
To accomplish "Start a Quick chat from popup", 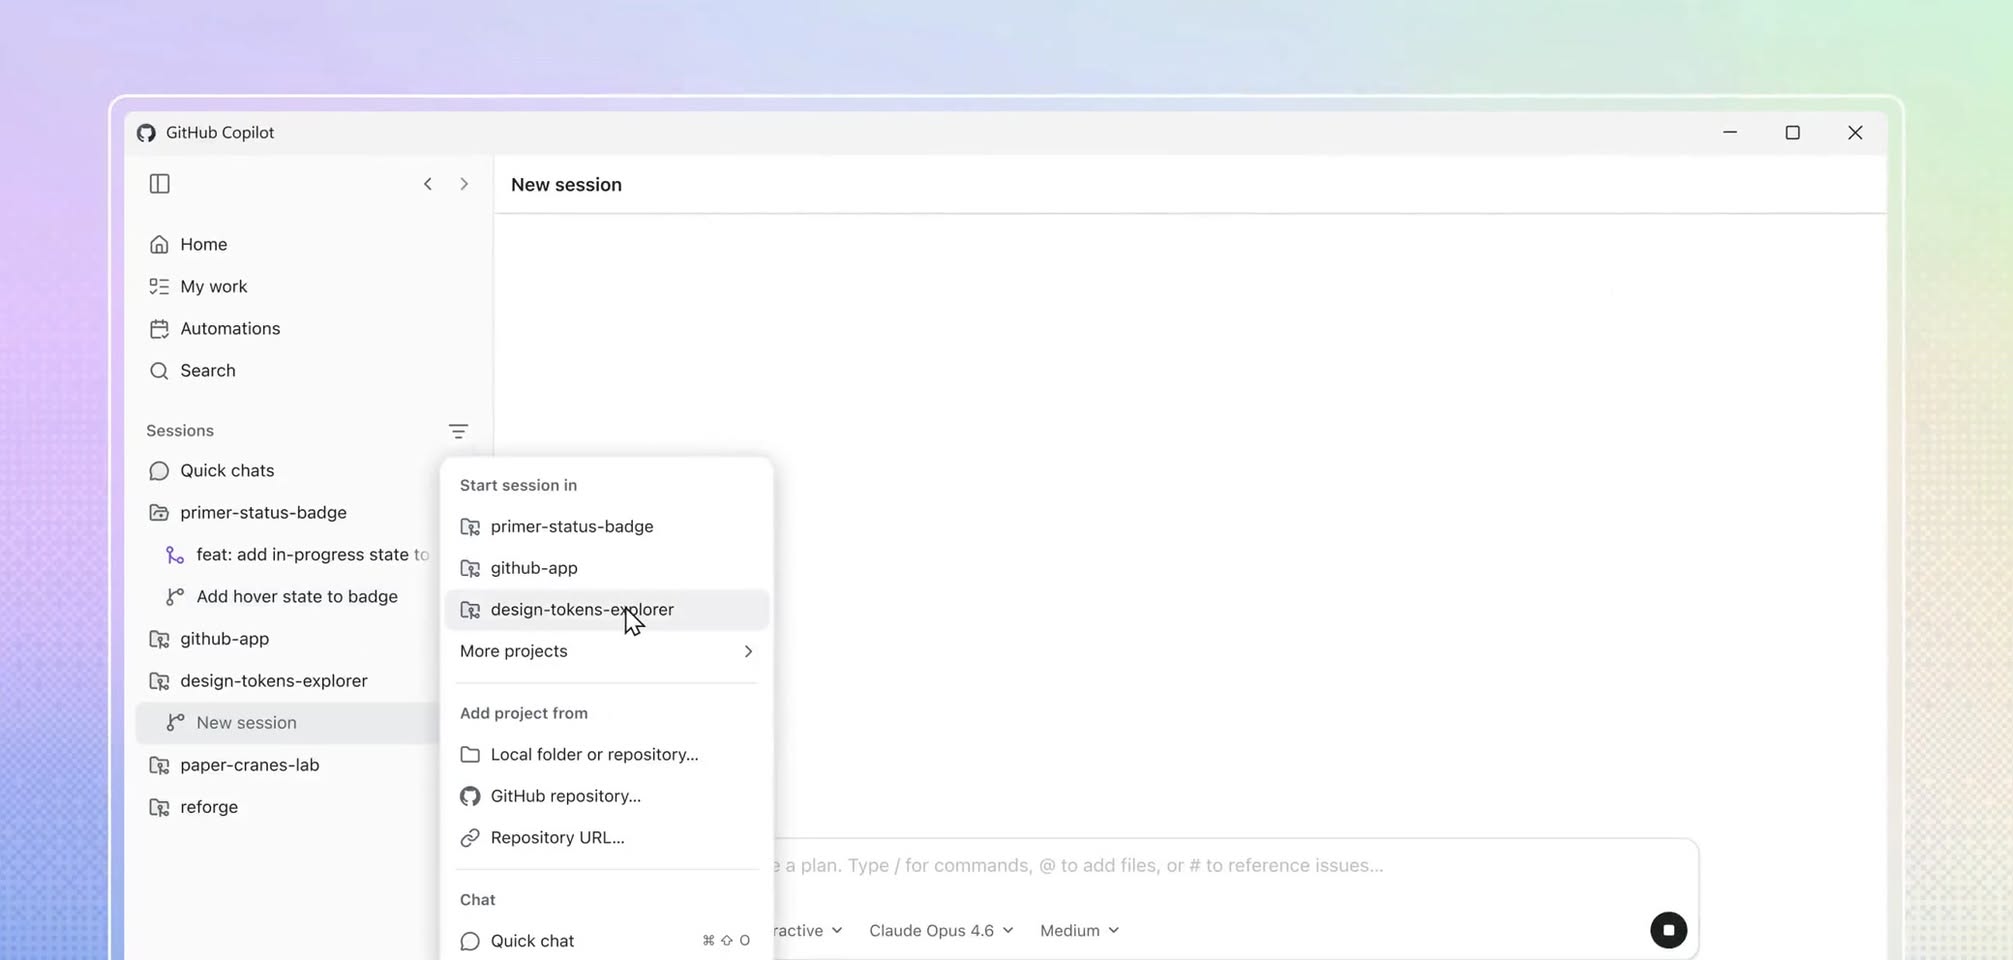I will tap(606, 940).
